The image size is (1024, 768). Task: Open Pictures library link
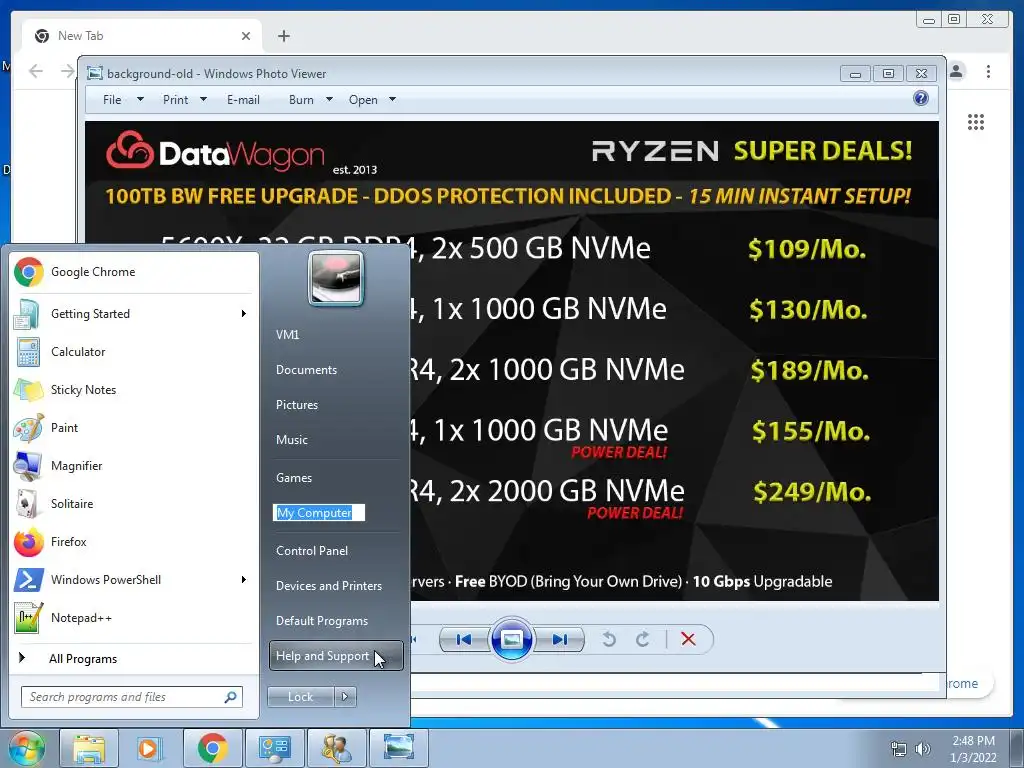(336, 405)
